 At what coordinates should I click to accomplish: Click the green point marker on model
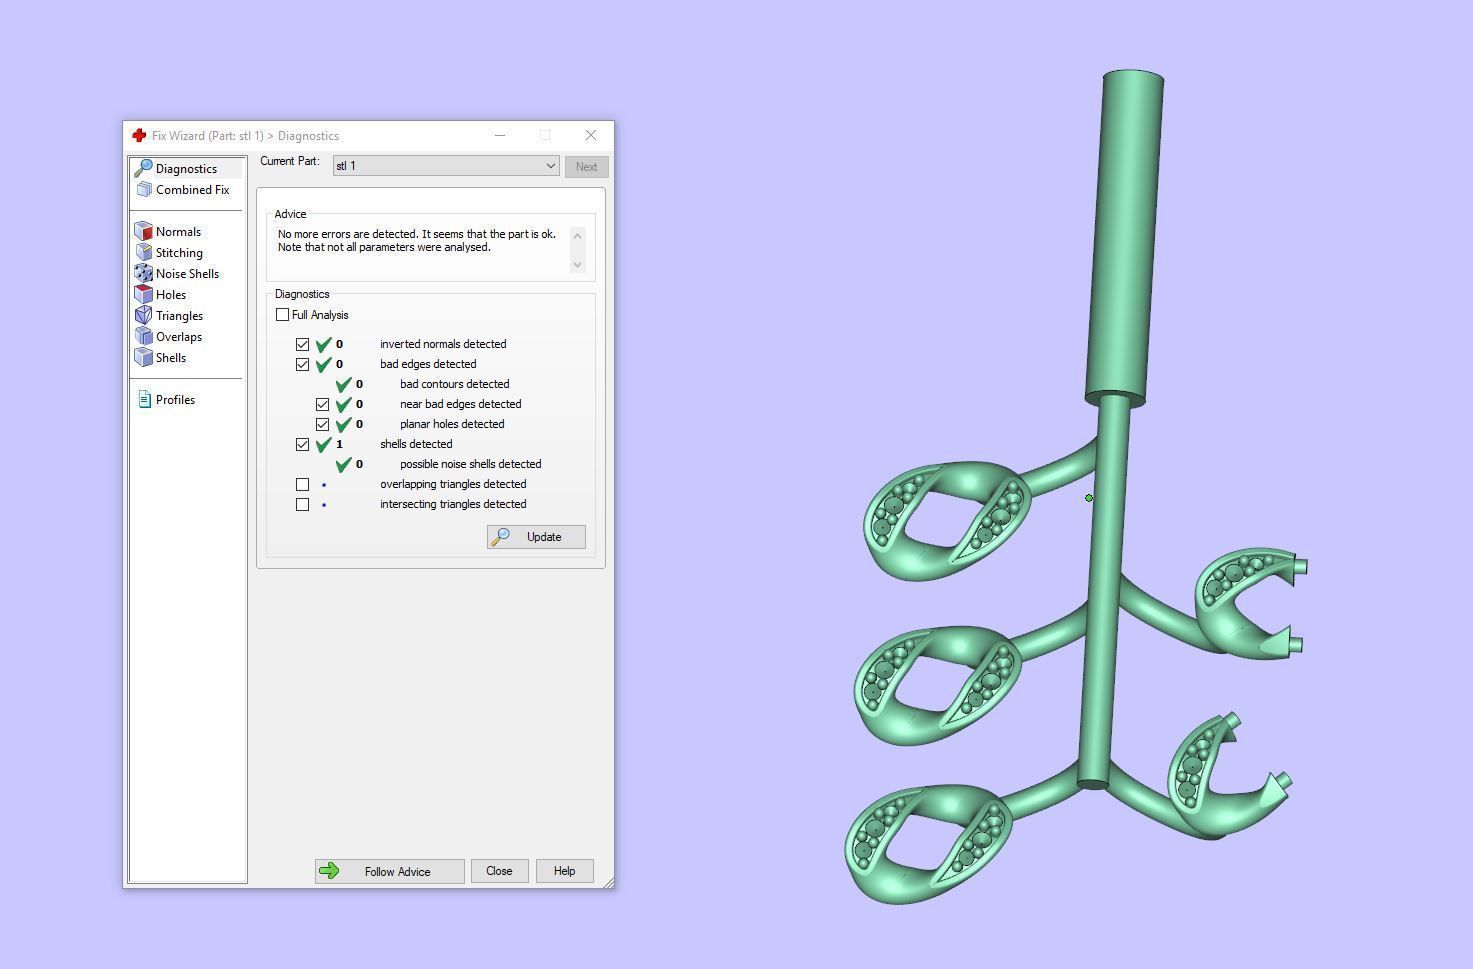pyautogui.click(x=1089, y=498)
